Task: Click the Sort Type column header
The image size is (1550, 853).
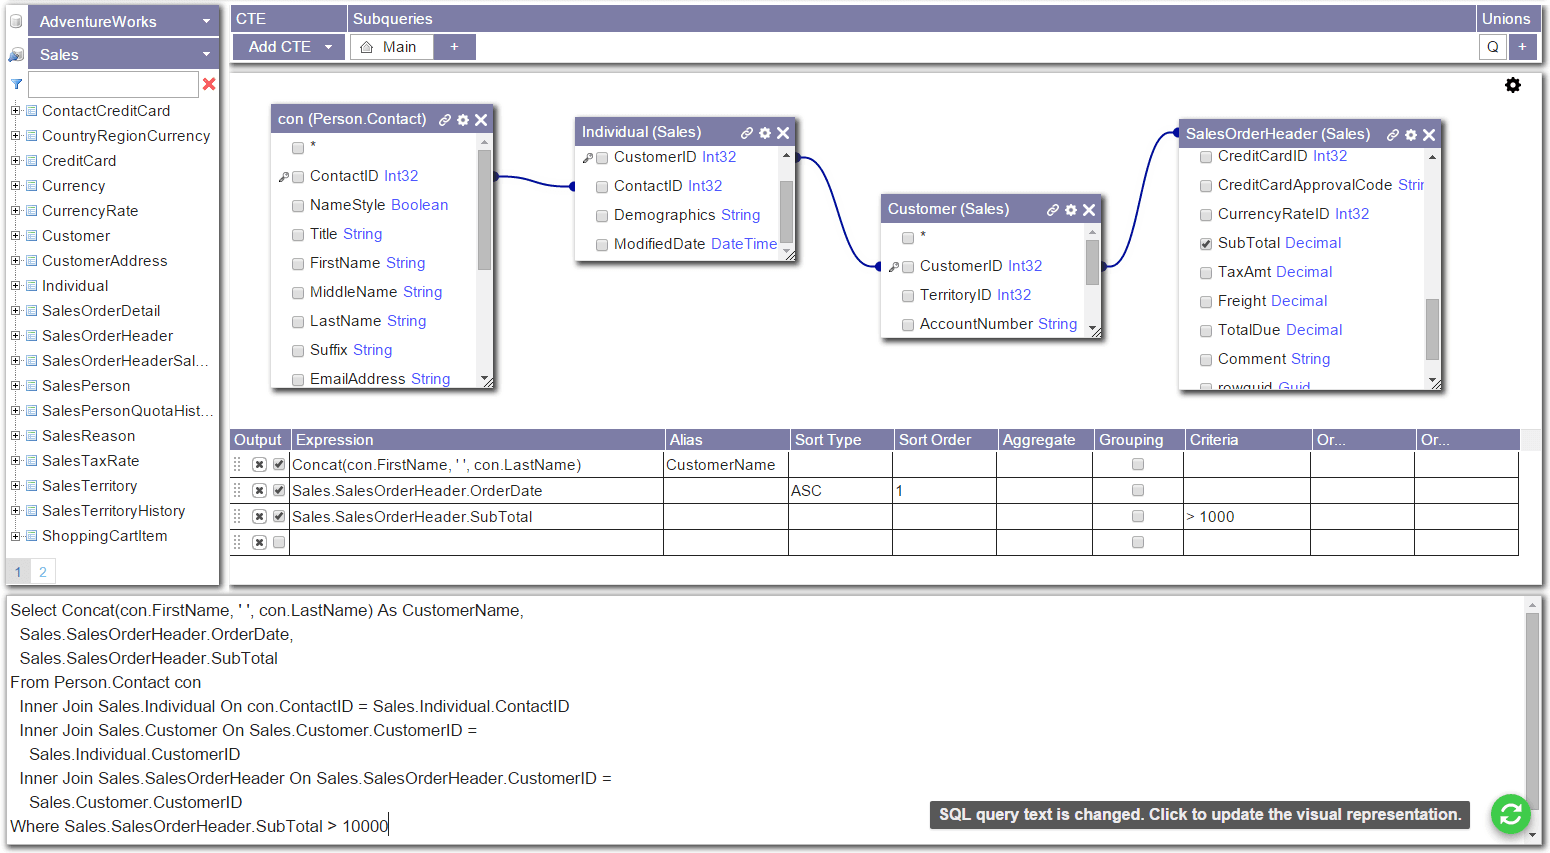Action: pos(840,440)
